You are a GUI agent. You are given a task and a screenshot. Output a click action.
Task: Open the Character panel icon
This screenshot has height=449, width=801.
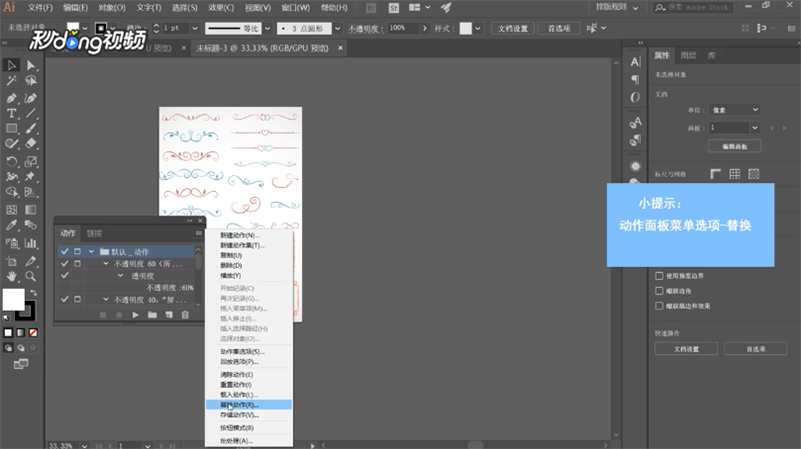tap(635, 62)
